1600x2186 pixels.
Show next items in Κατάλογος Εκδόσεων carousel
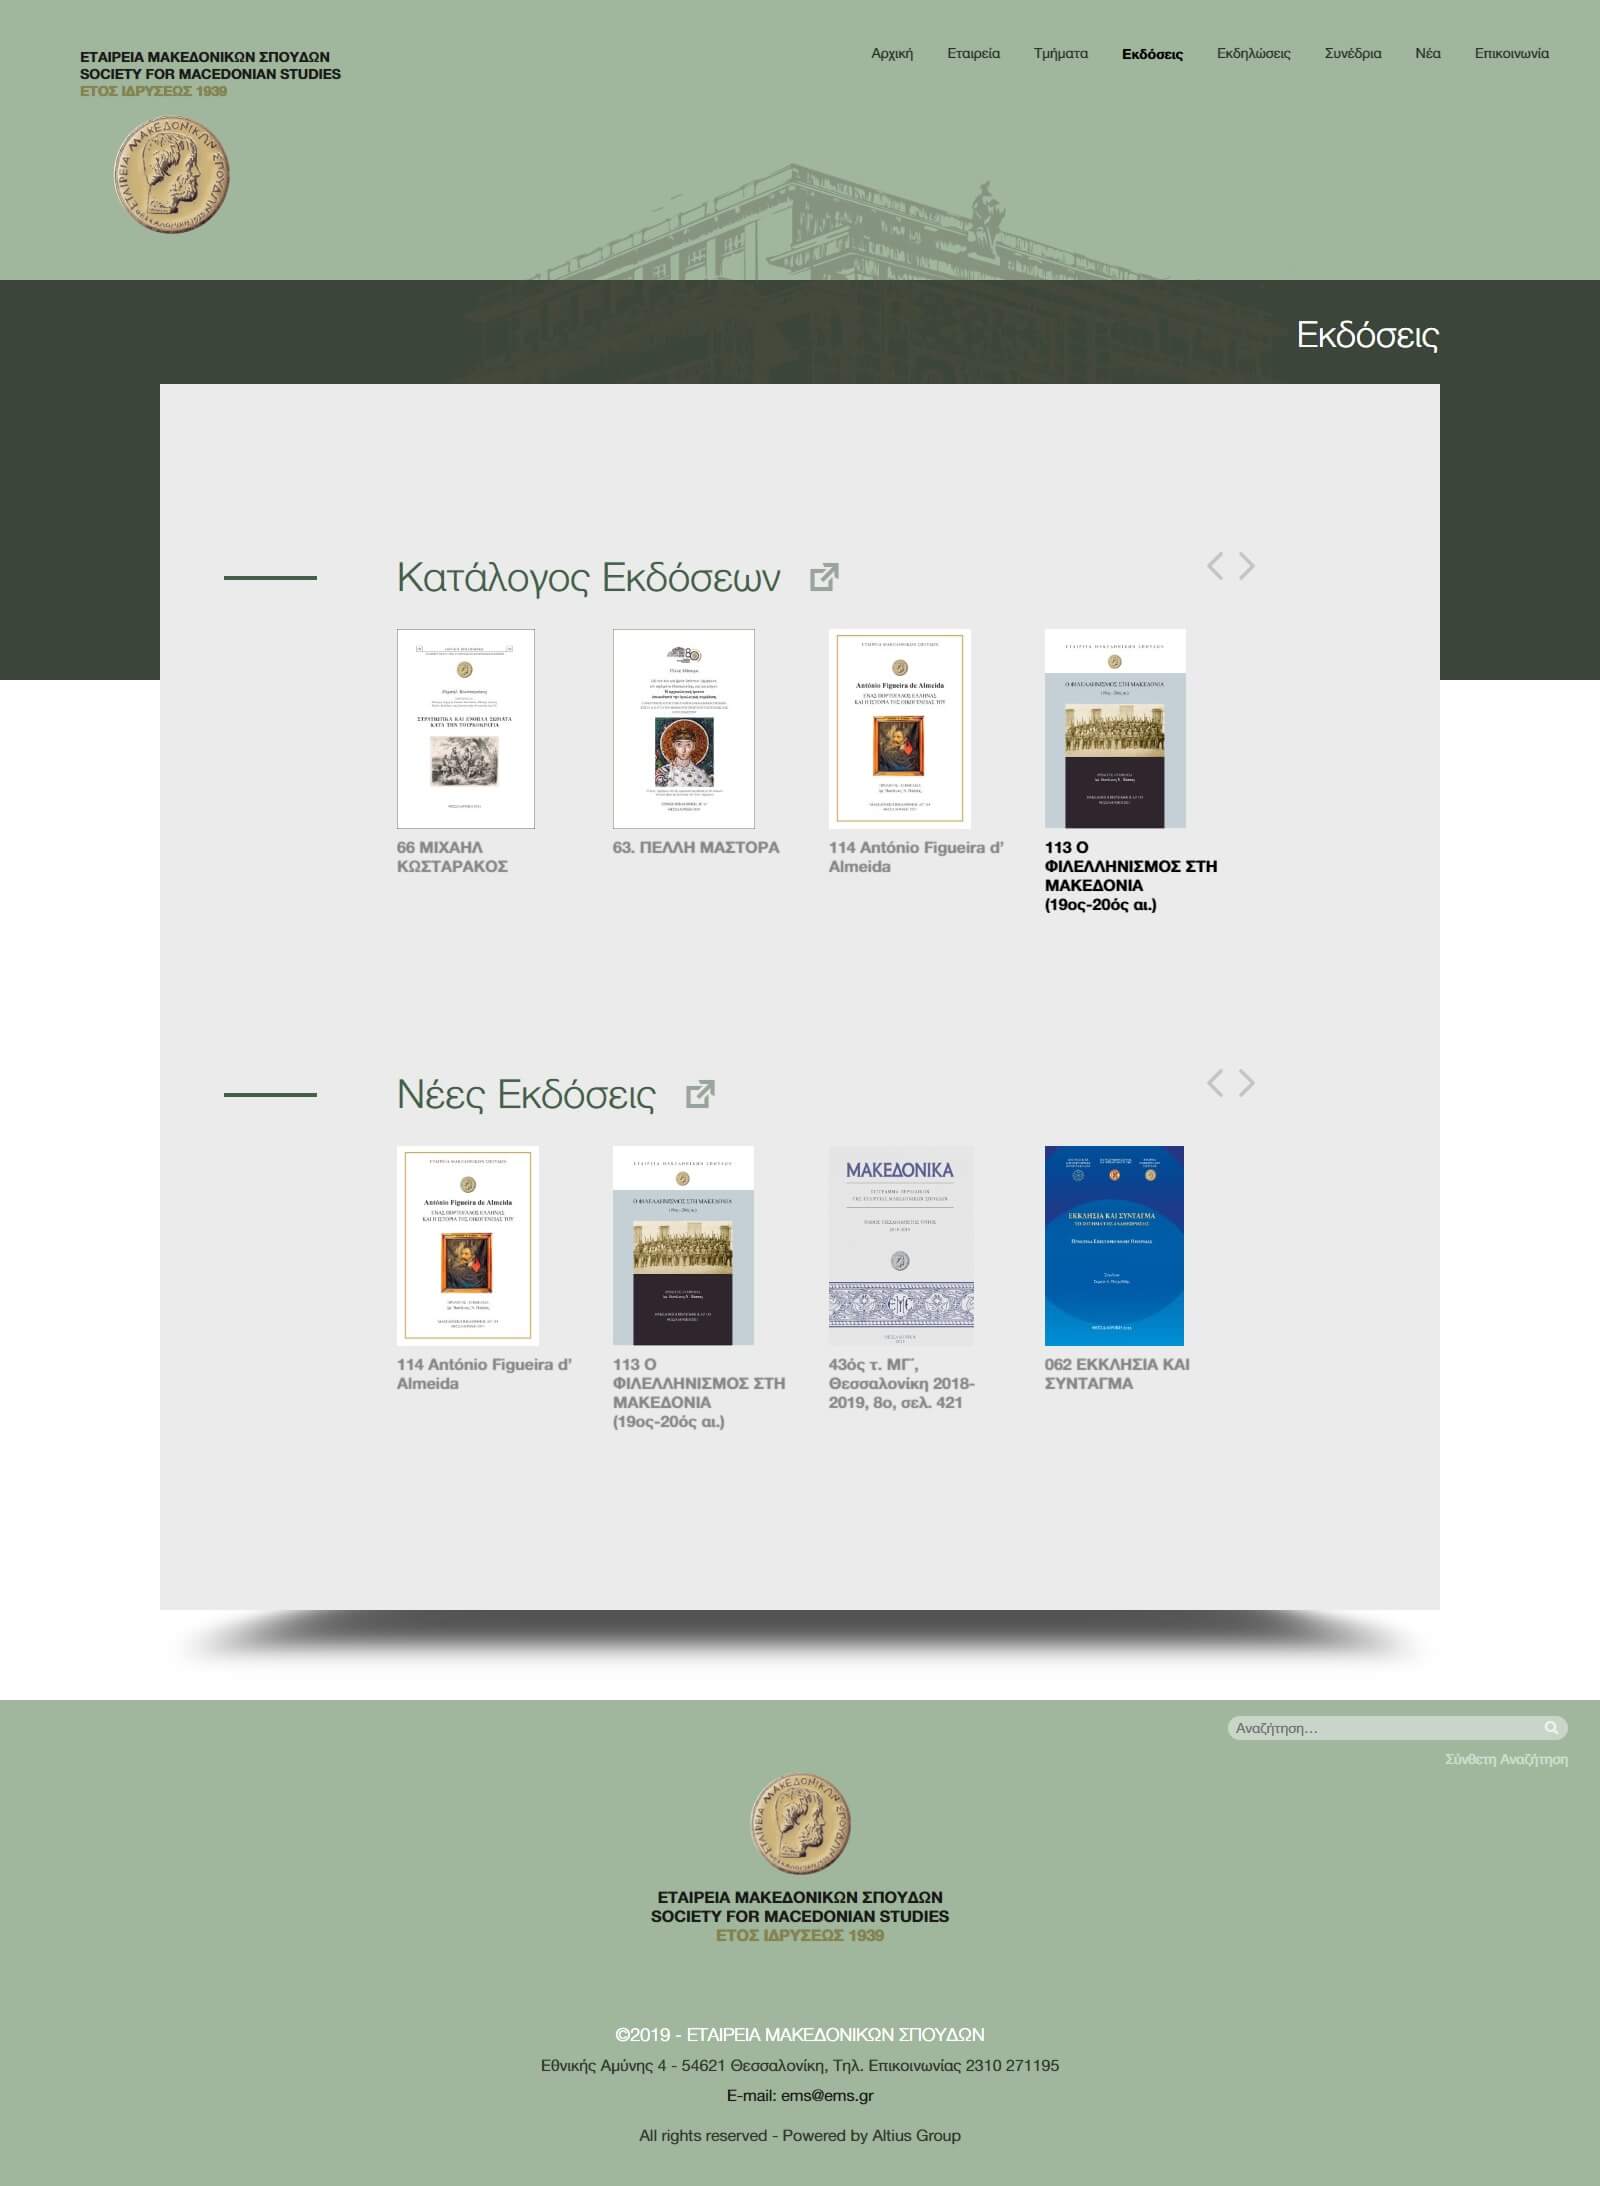click(x=1247, y=566)
